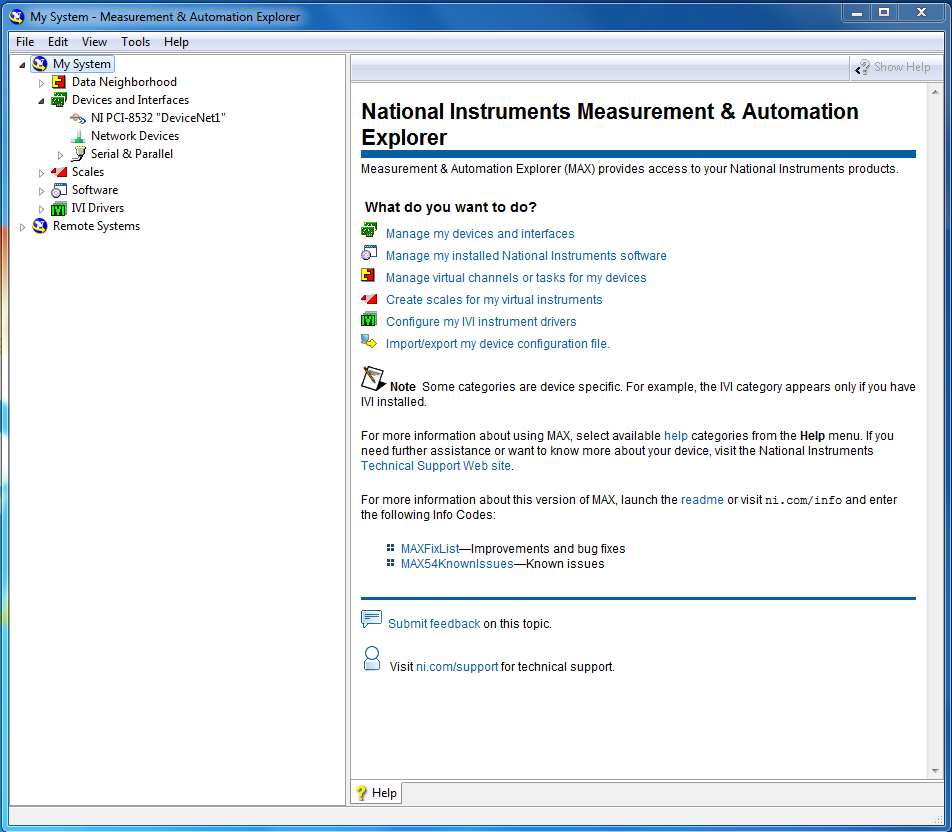Click the Submit feedback speech bubble icon
This screenshot has width=952, height=832.
point(371,619)
